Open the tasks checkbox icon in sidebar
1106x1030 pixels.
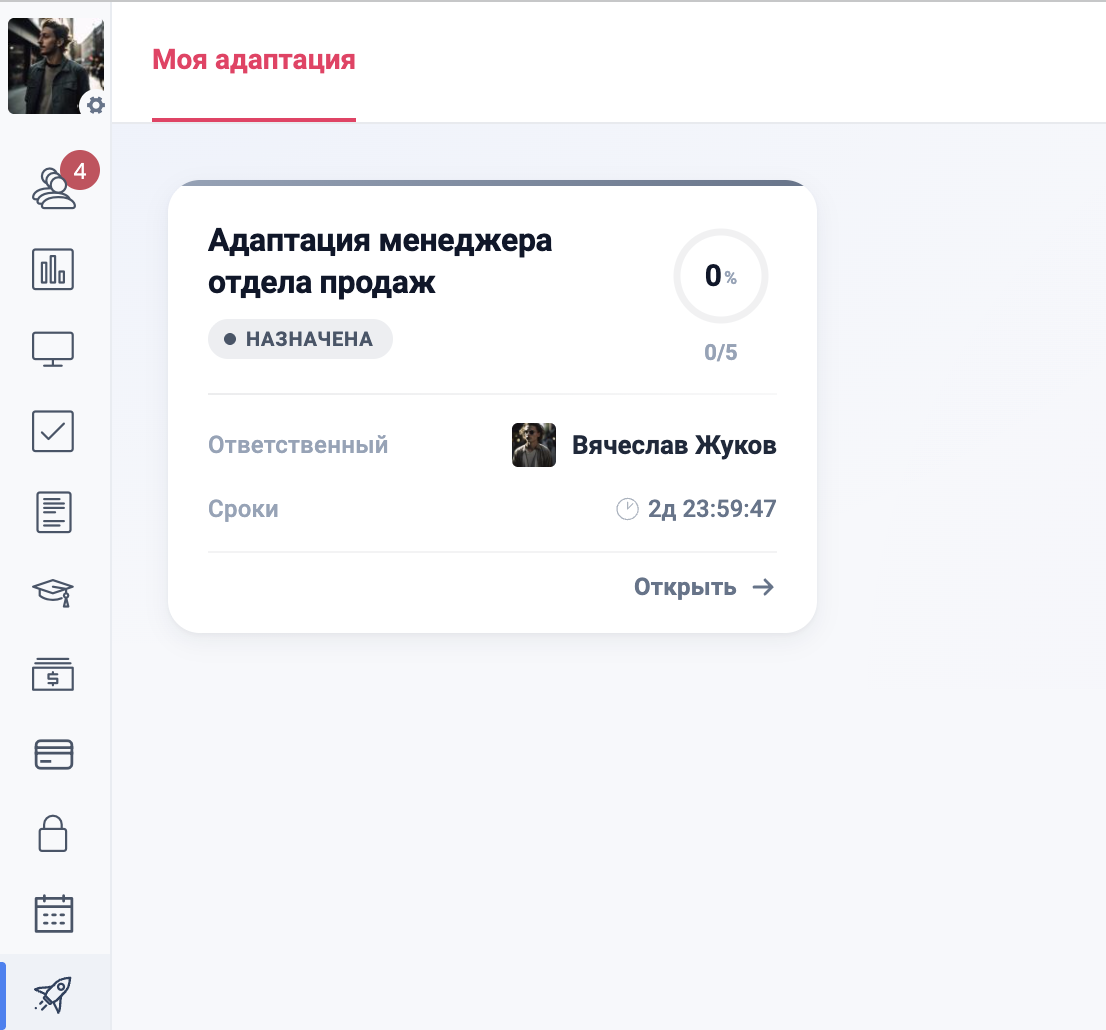55,431
